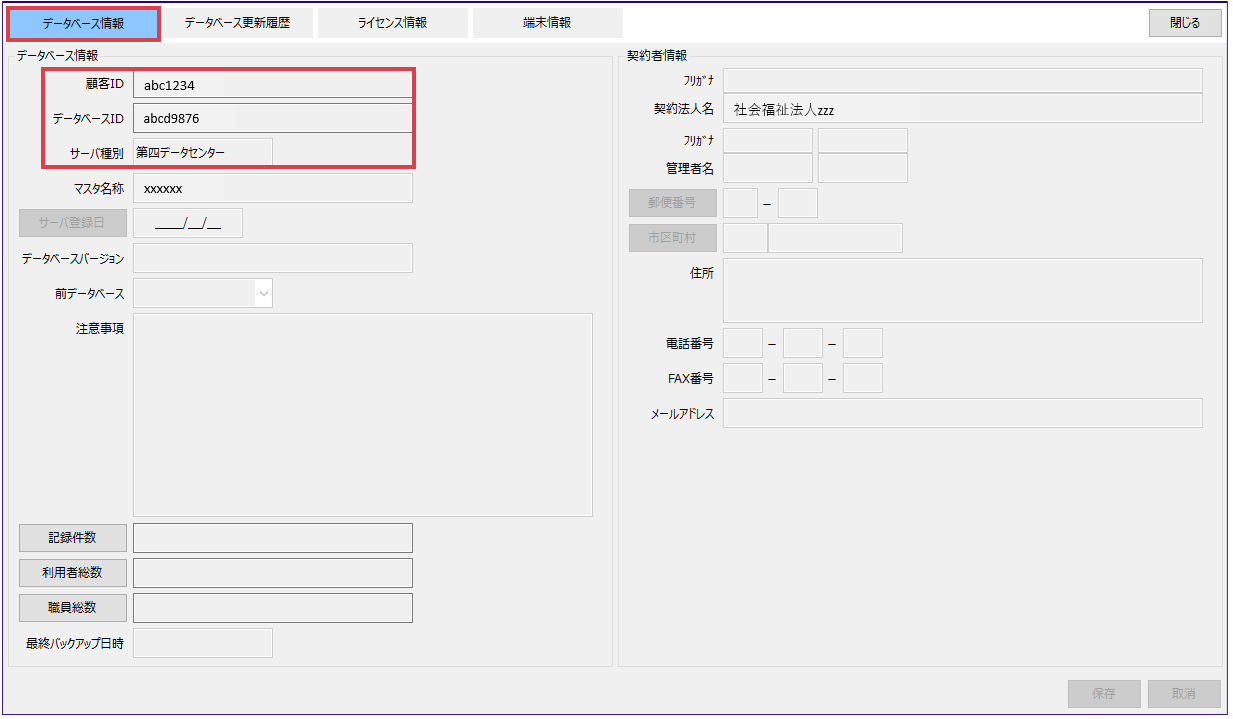Click inside the 注意事項 text area
Image resolution: width=1233 pixels, height=719 pixels.
362,414
